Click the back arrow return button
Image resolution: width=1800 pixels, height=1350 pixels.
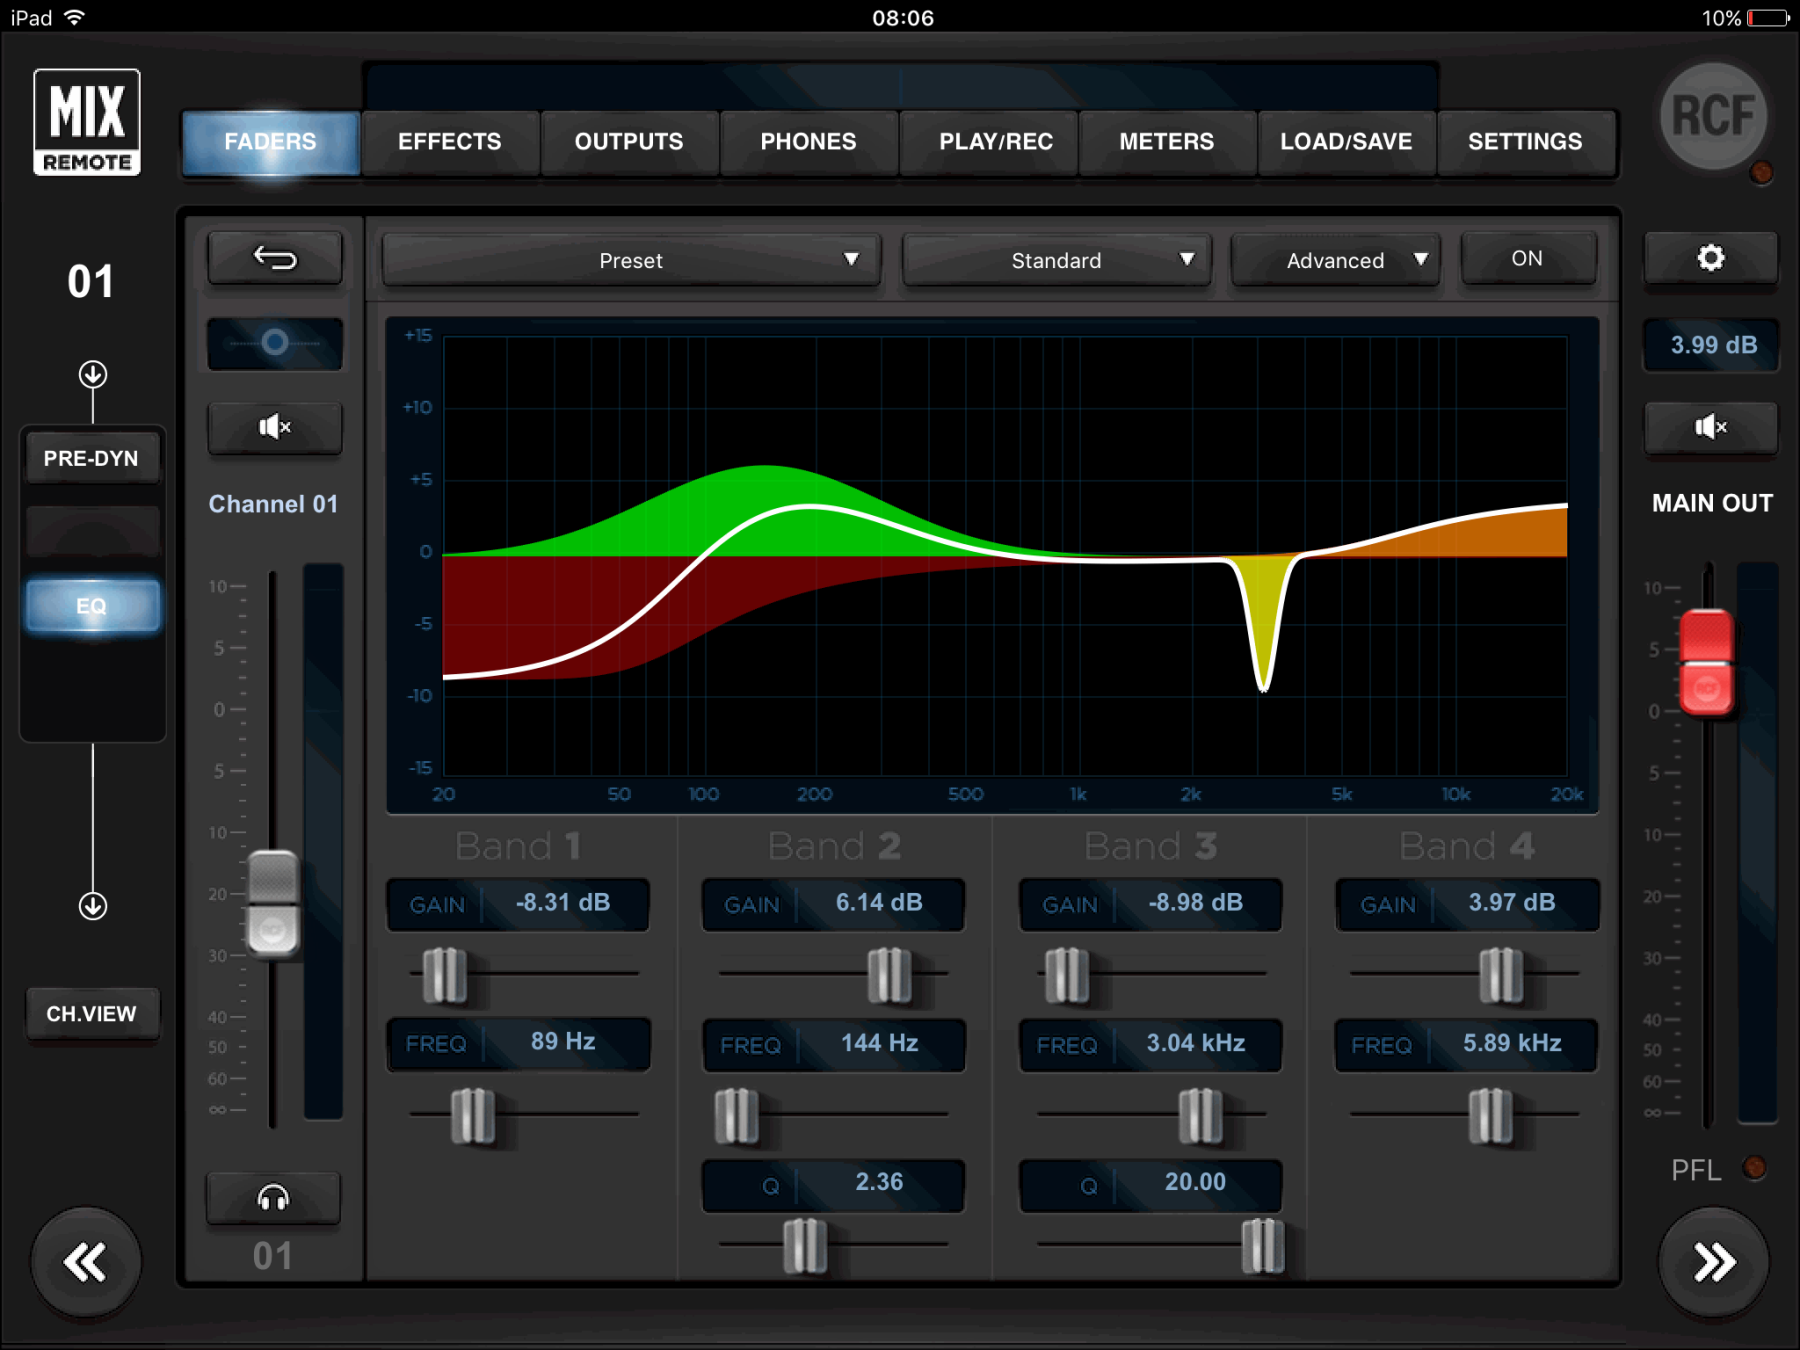coord(275,259)
